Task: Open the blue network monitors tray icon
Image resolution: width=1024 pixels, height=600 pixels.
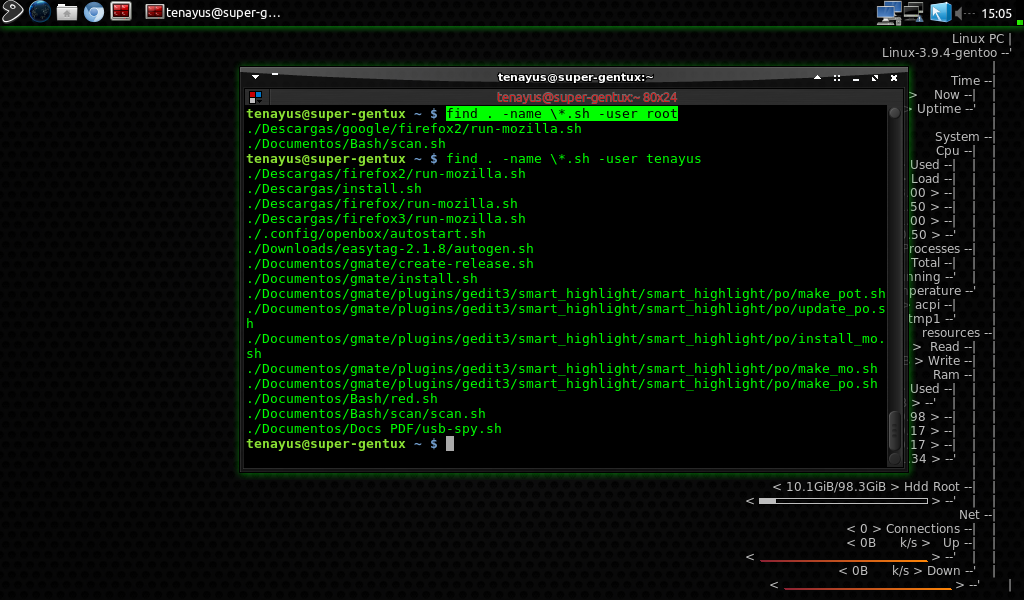Action: pos(889,12)
